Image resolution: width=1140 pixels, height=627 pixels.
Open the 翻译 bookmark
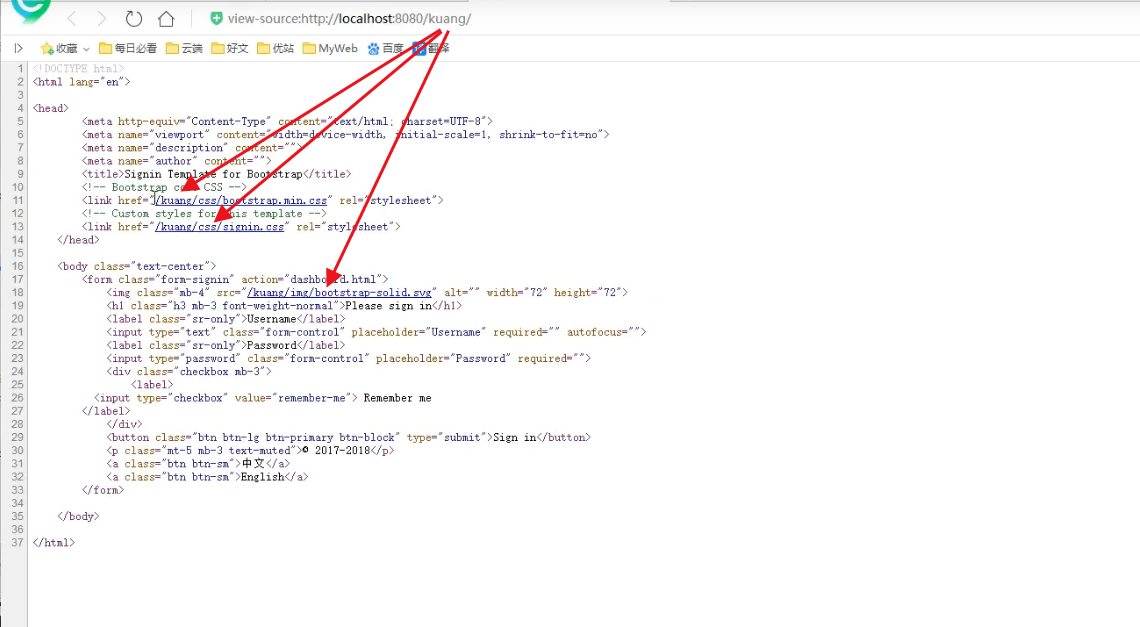431,48
